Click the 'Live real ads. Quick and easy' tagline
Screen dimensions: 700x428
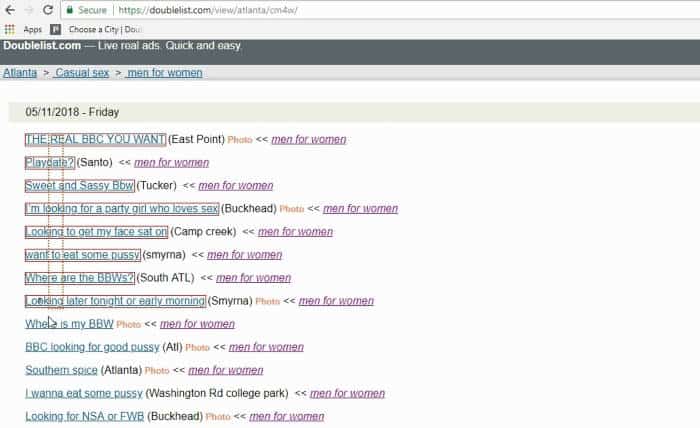click(169, 46)
